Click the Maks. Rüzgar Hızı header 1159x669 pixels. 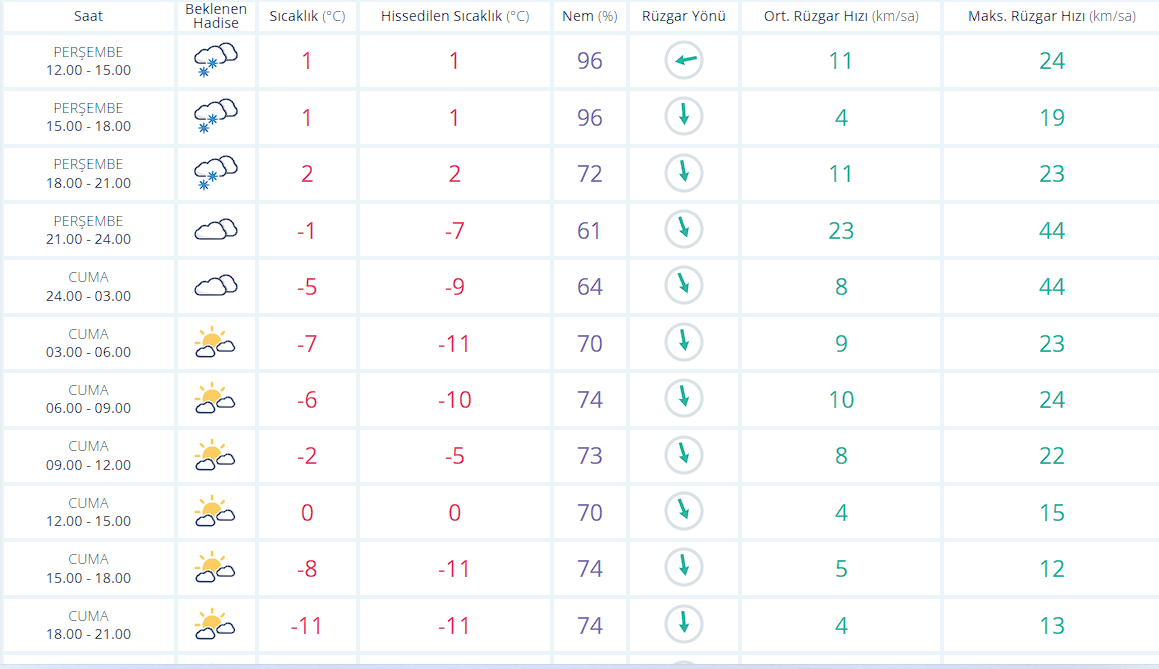coord(1051,17)
